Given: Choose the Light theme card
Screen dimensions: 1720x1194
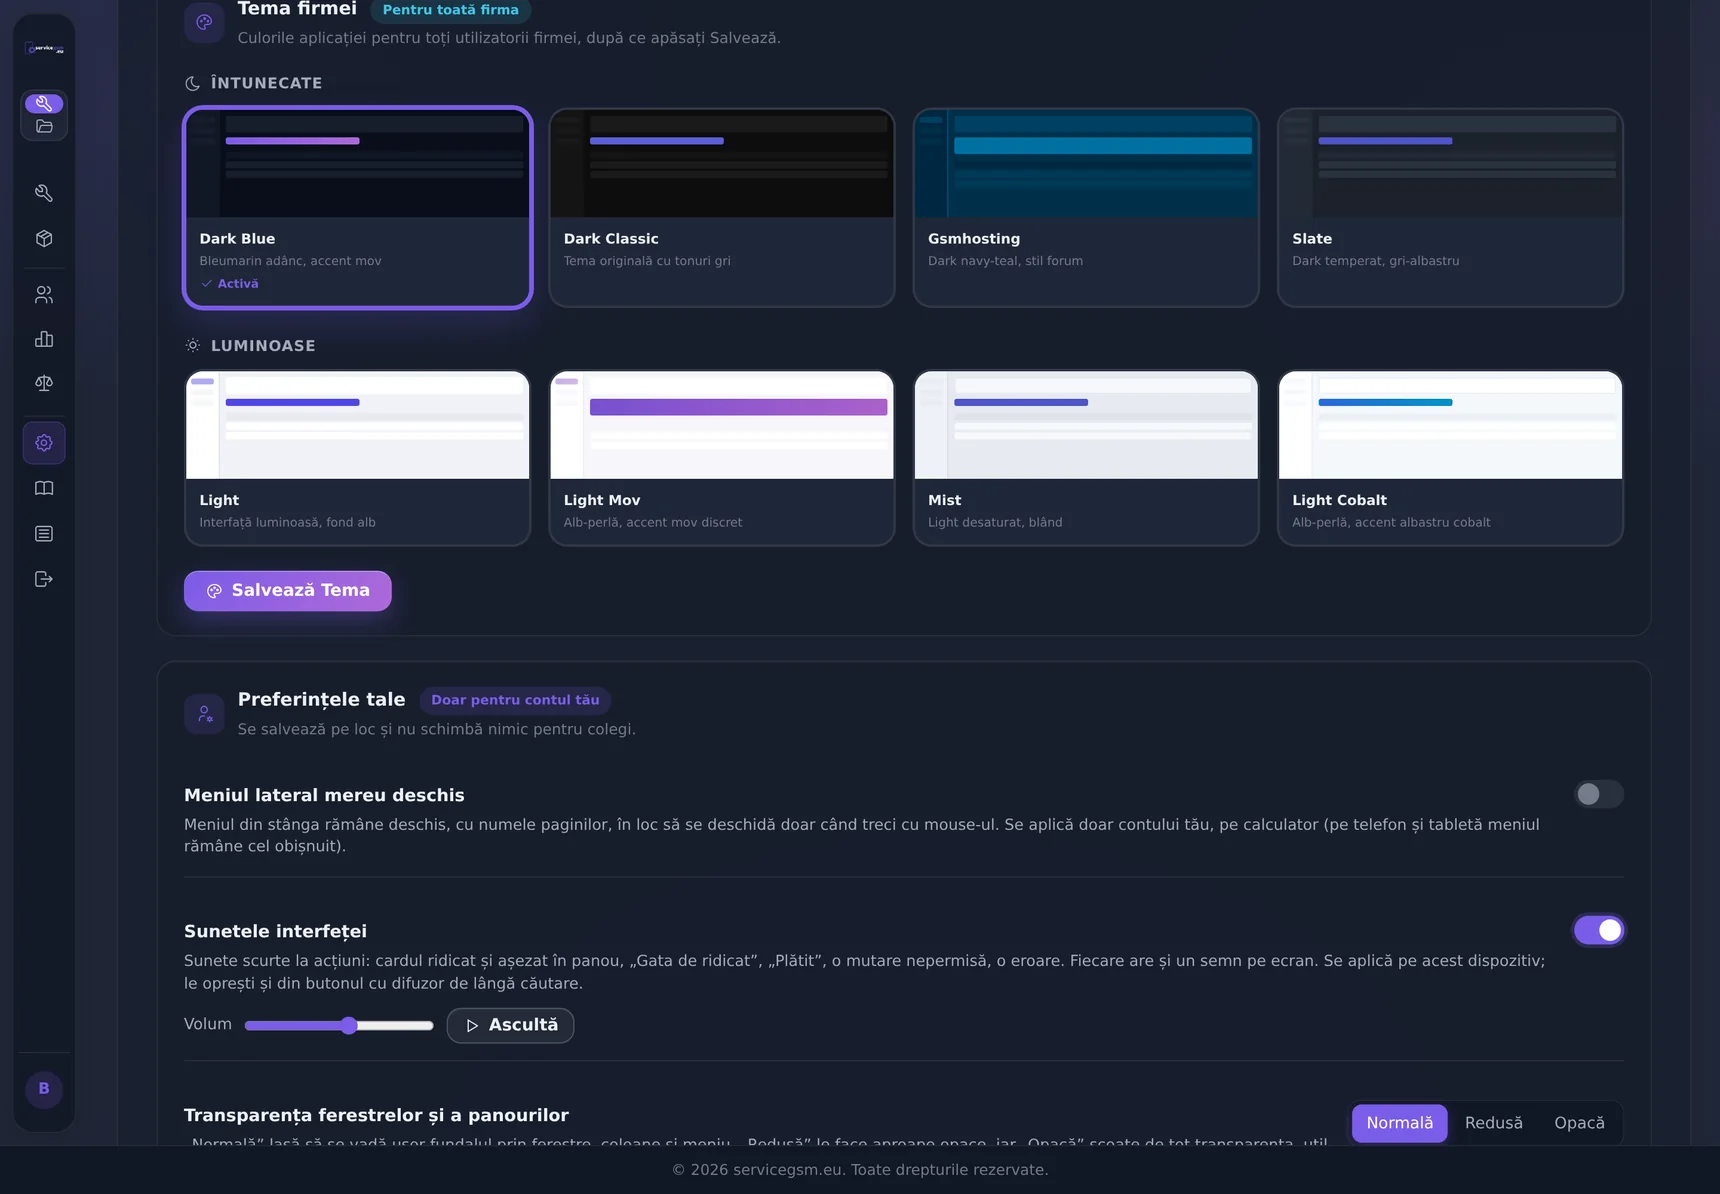Looking at the screenshot, I should pyautogui.click(x=358, y=458).
